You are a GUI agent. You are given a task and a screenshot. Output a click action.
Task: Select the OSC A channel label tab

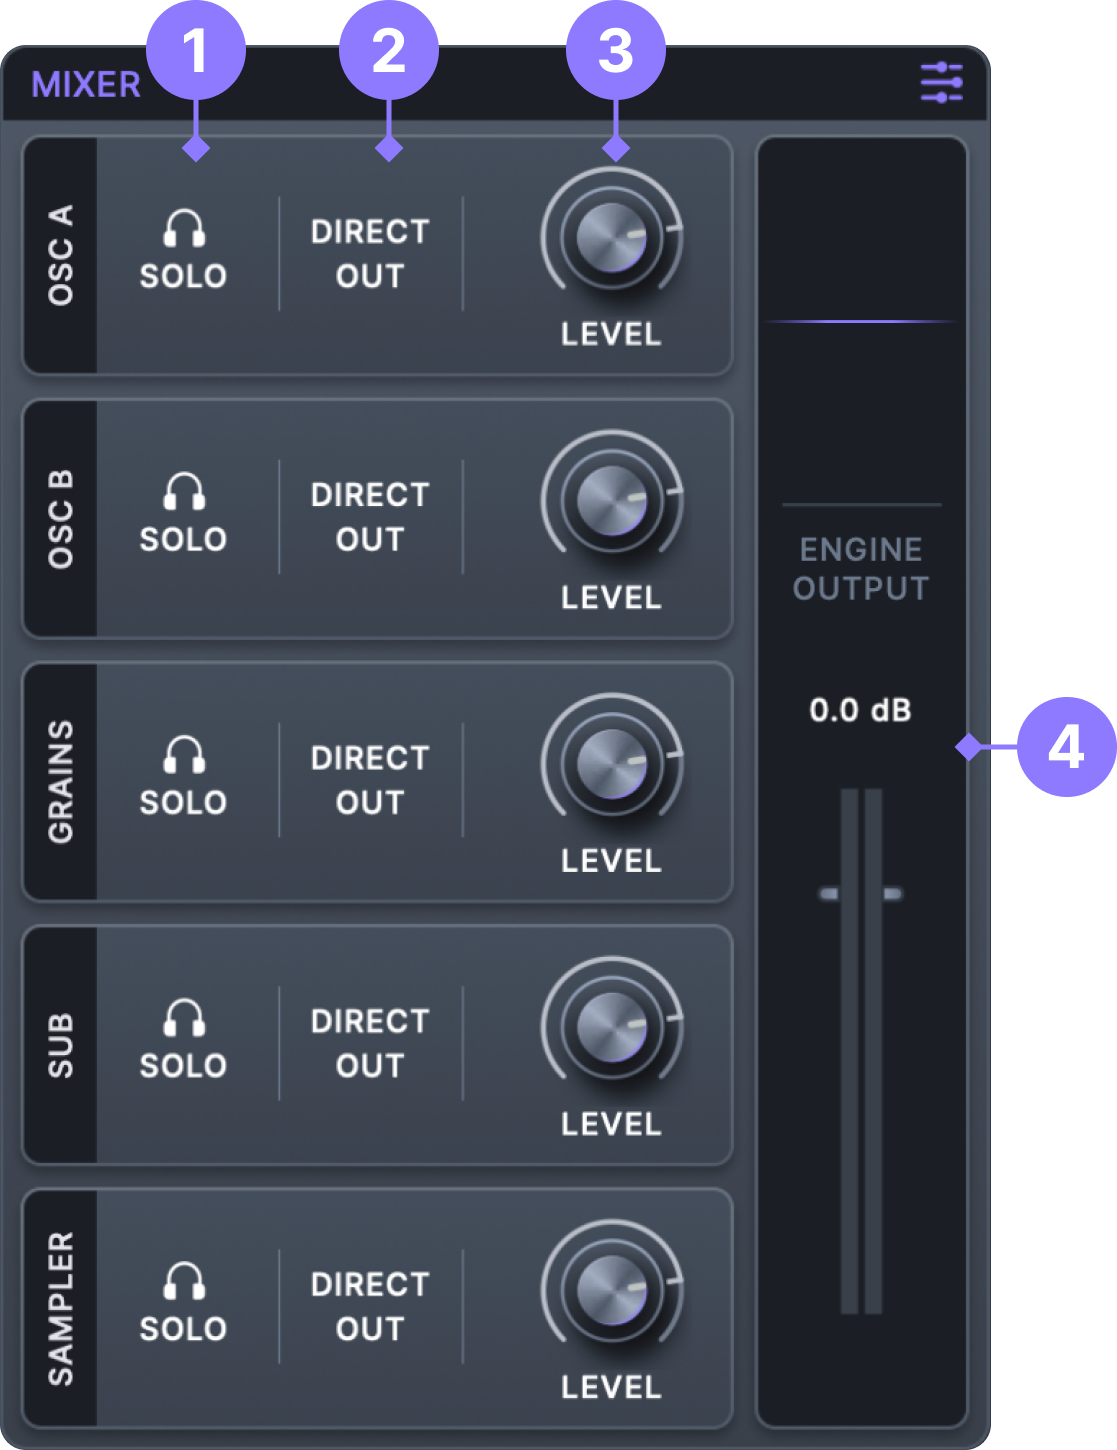click(x=60, y=255)
